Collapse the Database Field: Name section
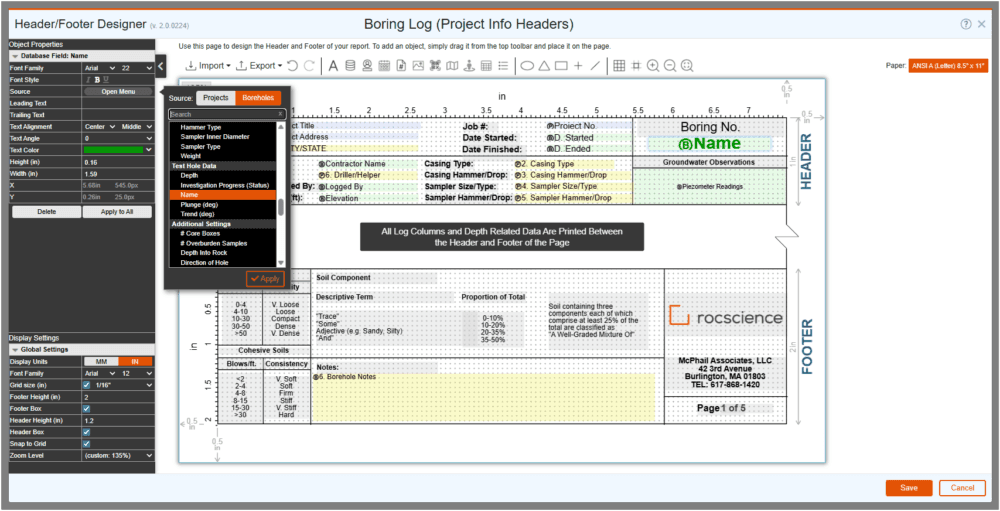The height and width of the screenshot is (511, 1000). coord(14,56)
